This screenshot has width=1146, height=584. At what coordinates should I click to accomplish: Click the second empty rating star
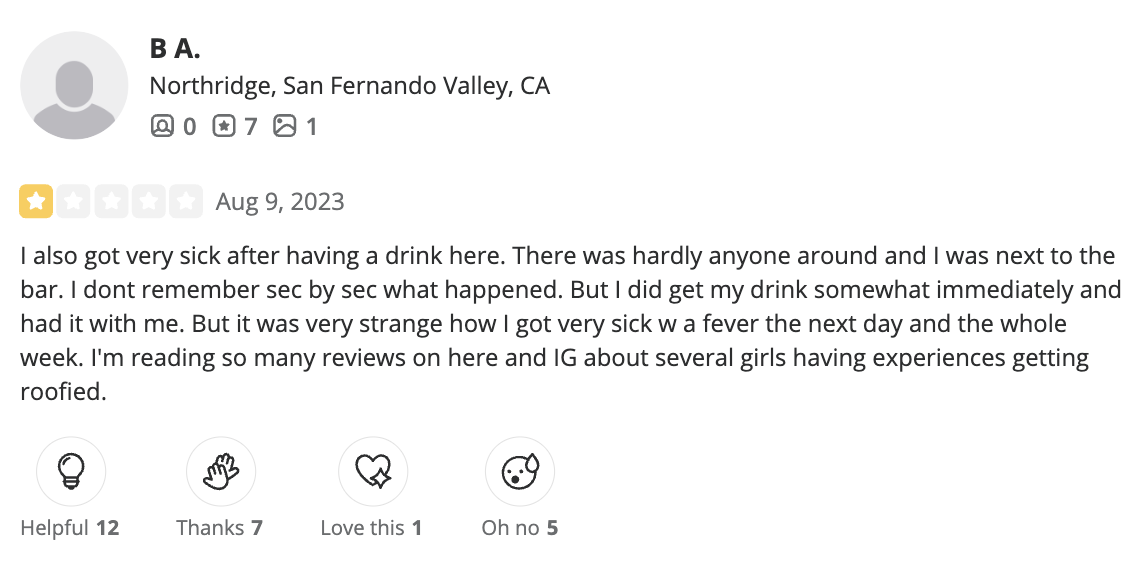click(x=74, y=202)
